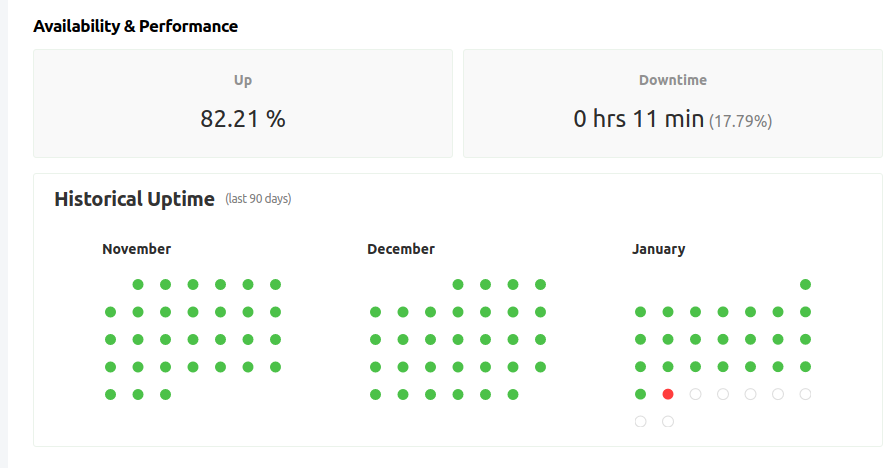Select the November 1 green status dot
892x468 pixels.
pyautogui.click(x=138, y=284)
